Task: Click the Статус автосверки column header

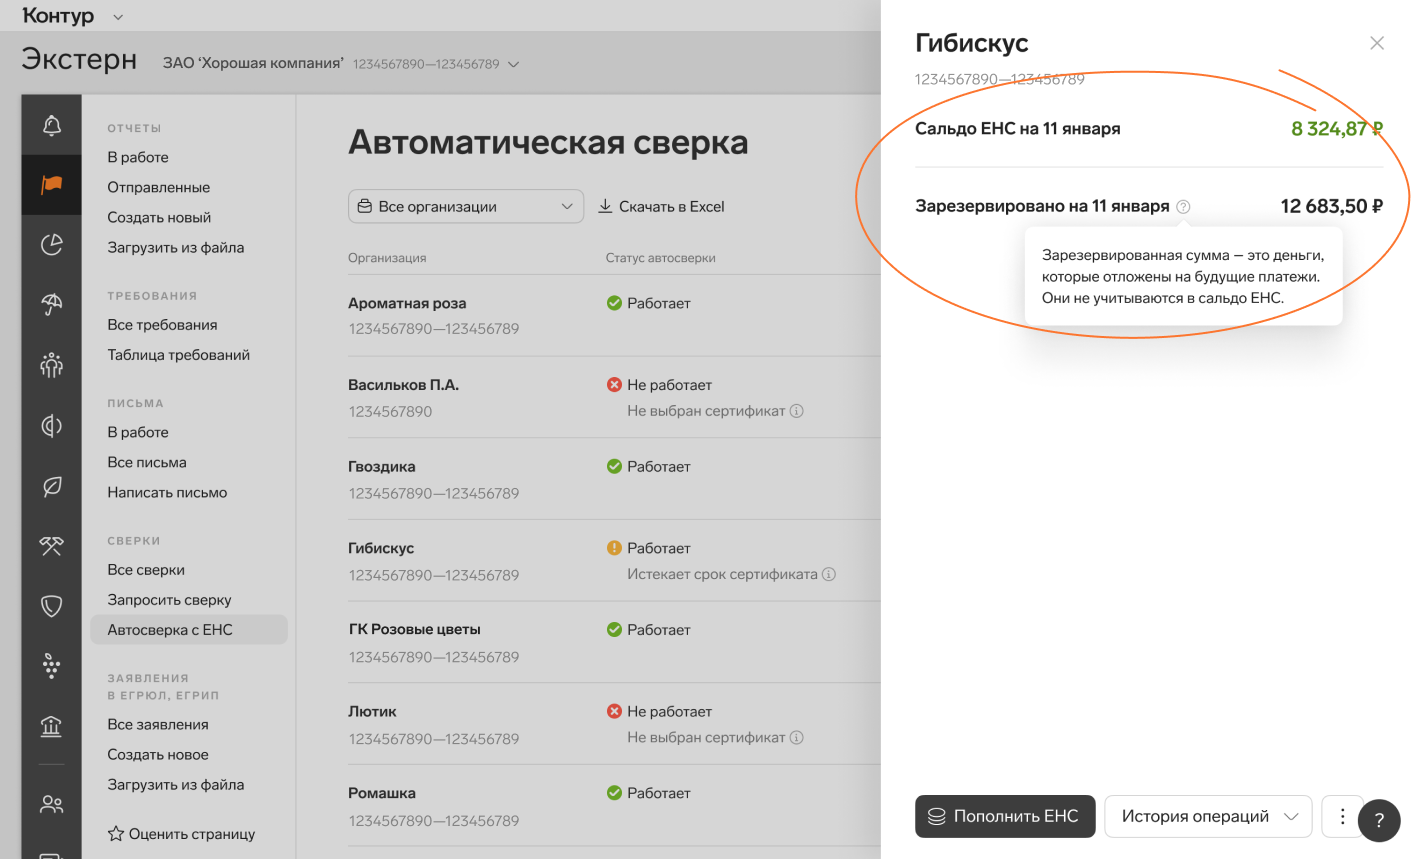Action: (660, 258)
